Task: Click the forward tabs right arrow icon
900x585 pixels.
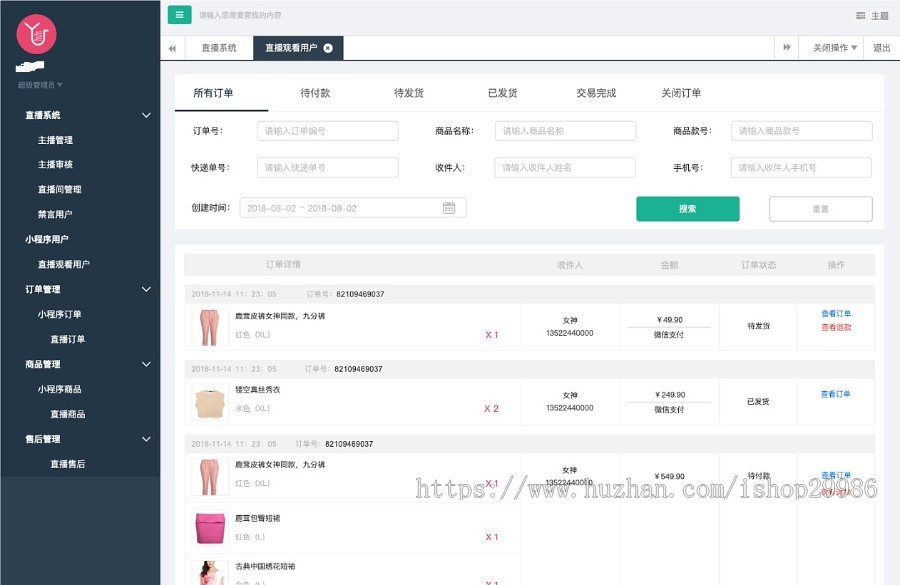Action: [786, 48]
